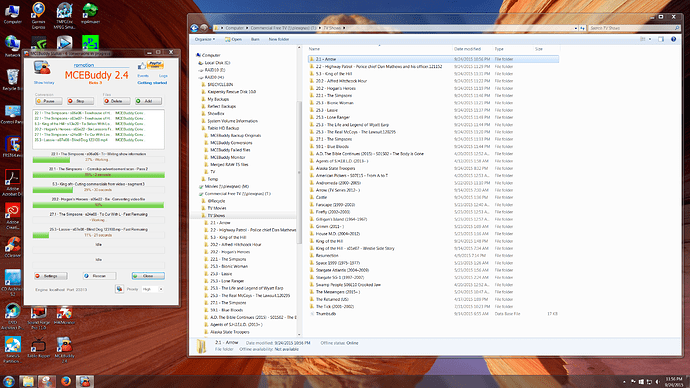Click Burn in the Explorer toolbar
The height and width of the screenshot is (388, 690).
255,39
